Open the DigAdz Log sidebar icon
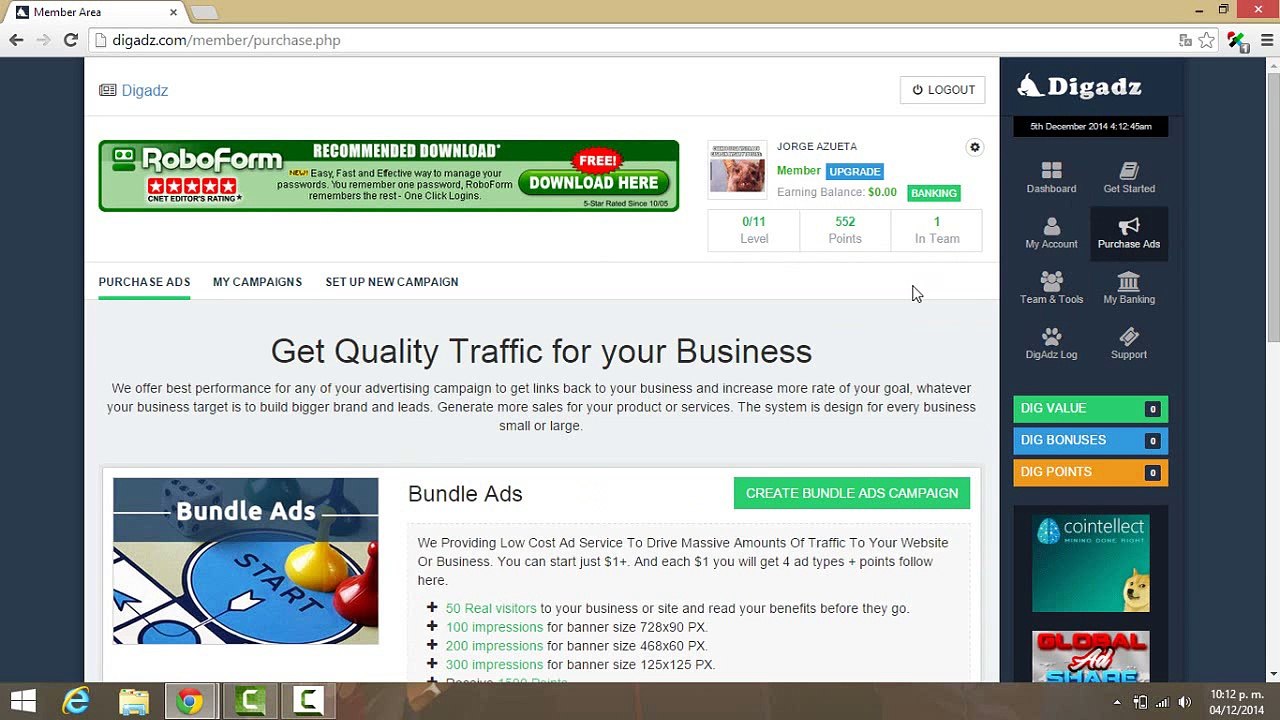The width and height of the screenshot is (1280, 720). coord(1051,343)
